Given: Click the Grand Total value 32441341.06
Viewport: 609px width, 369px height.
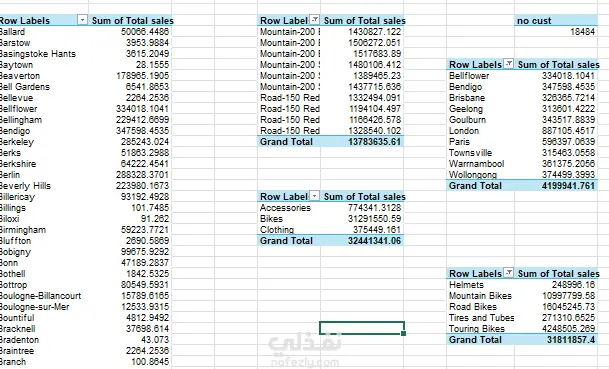Looking at the screenshot, I should click(362, 241).
